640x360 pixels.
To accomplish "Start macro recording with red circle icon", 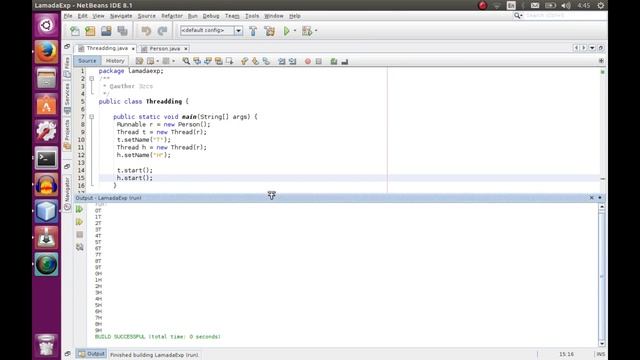I will 308,61.
